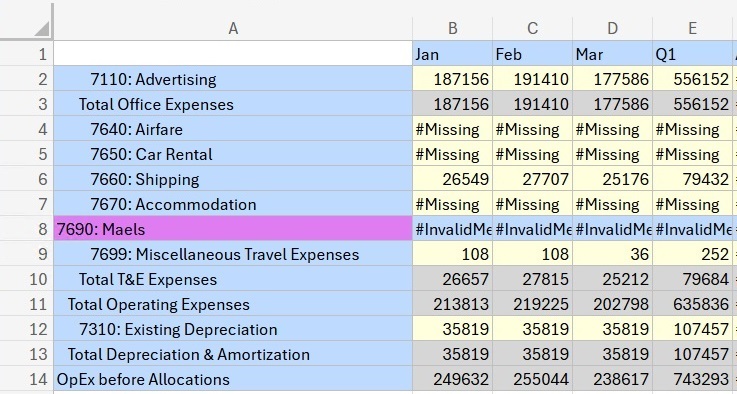
Task: Select OpEx before Allocations cell
Action: coord(233,379)
